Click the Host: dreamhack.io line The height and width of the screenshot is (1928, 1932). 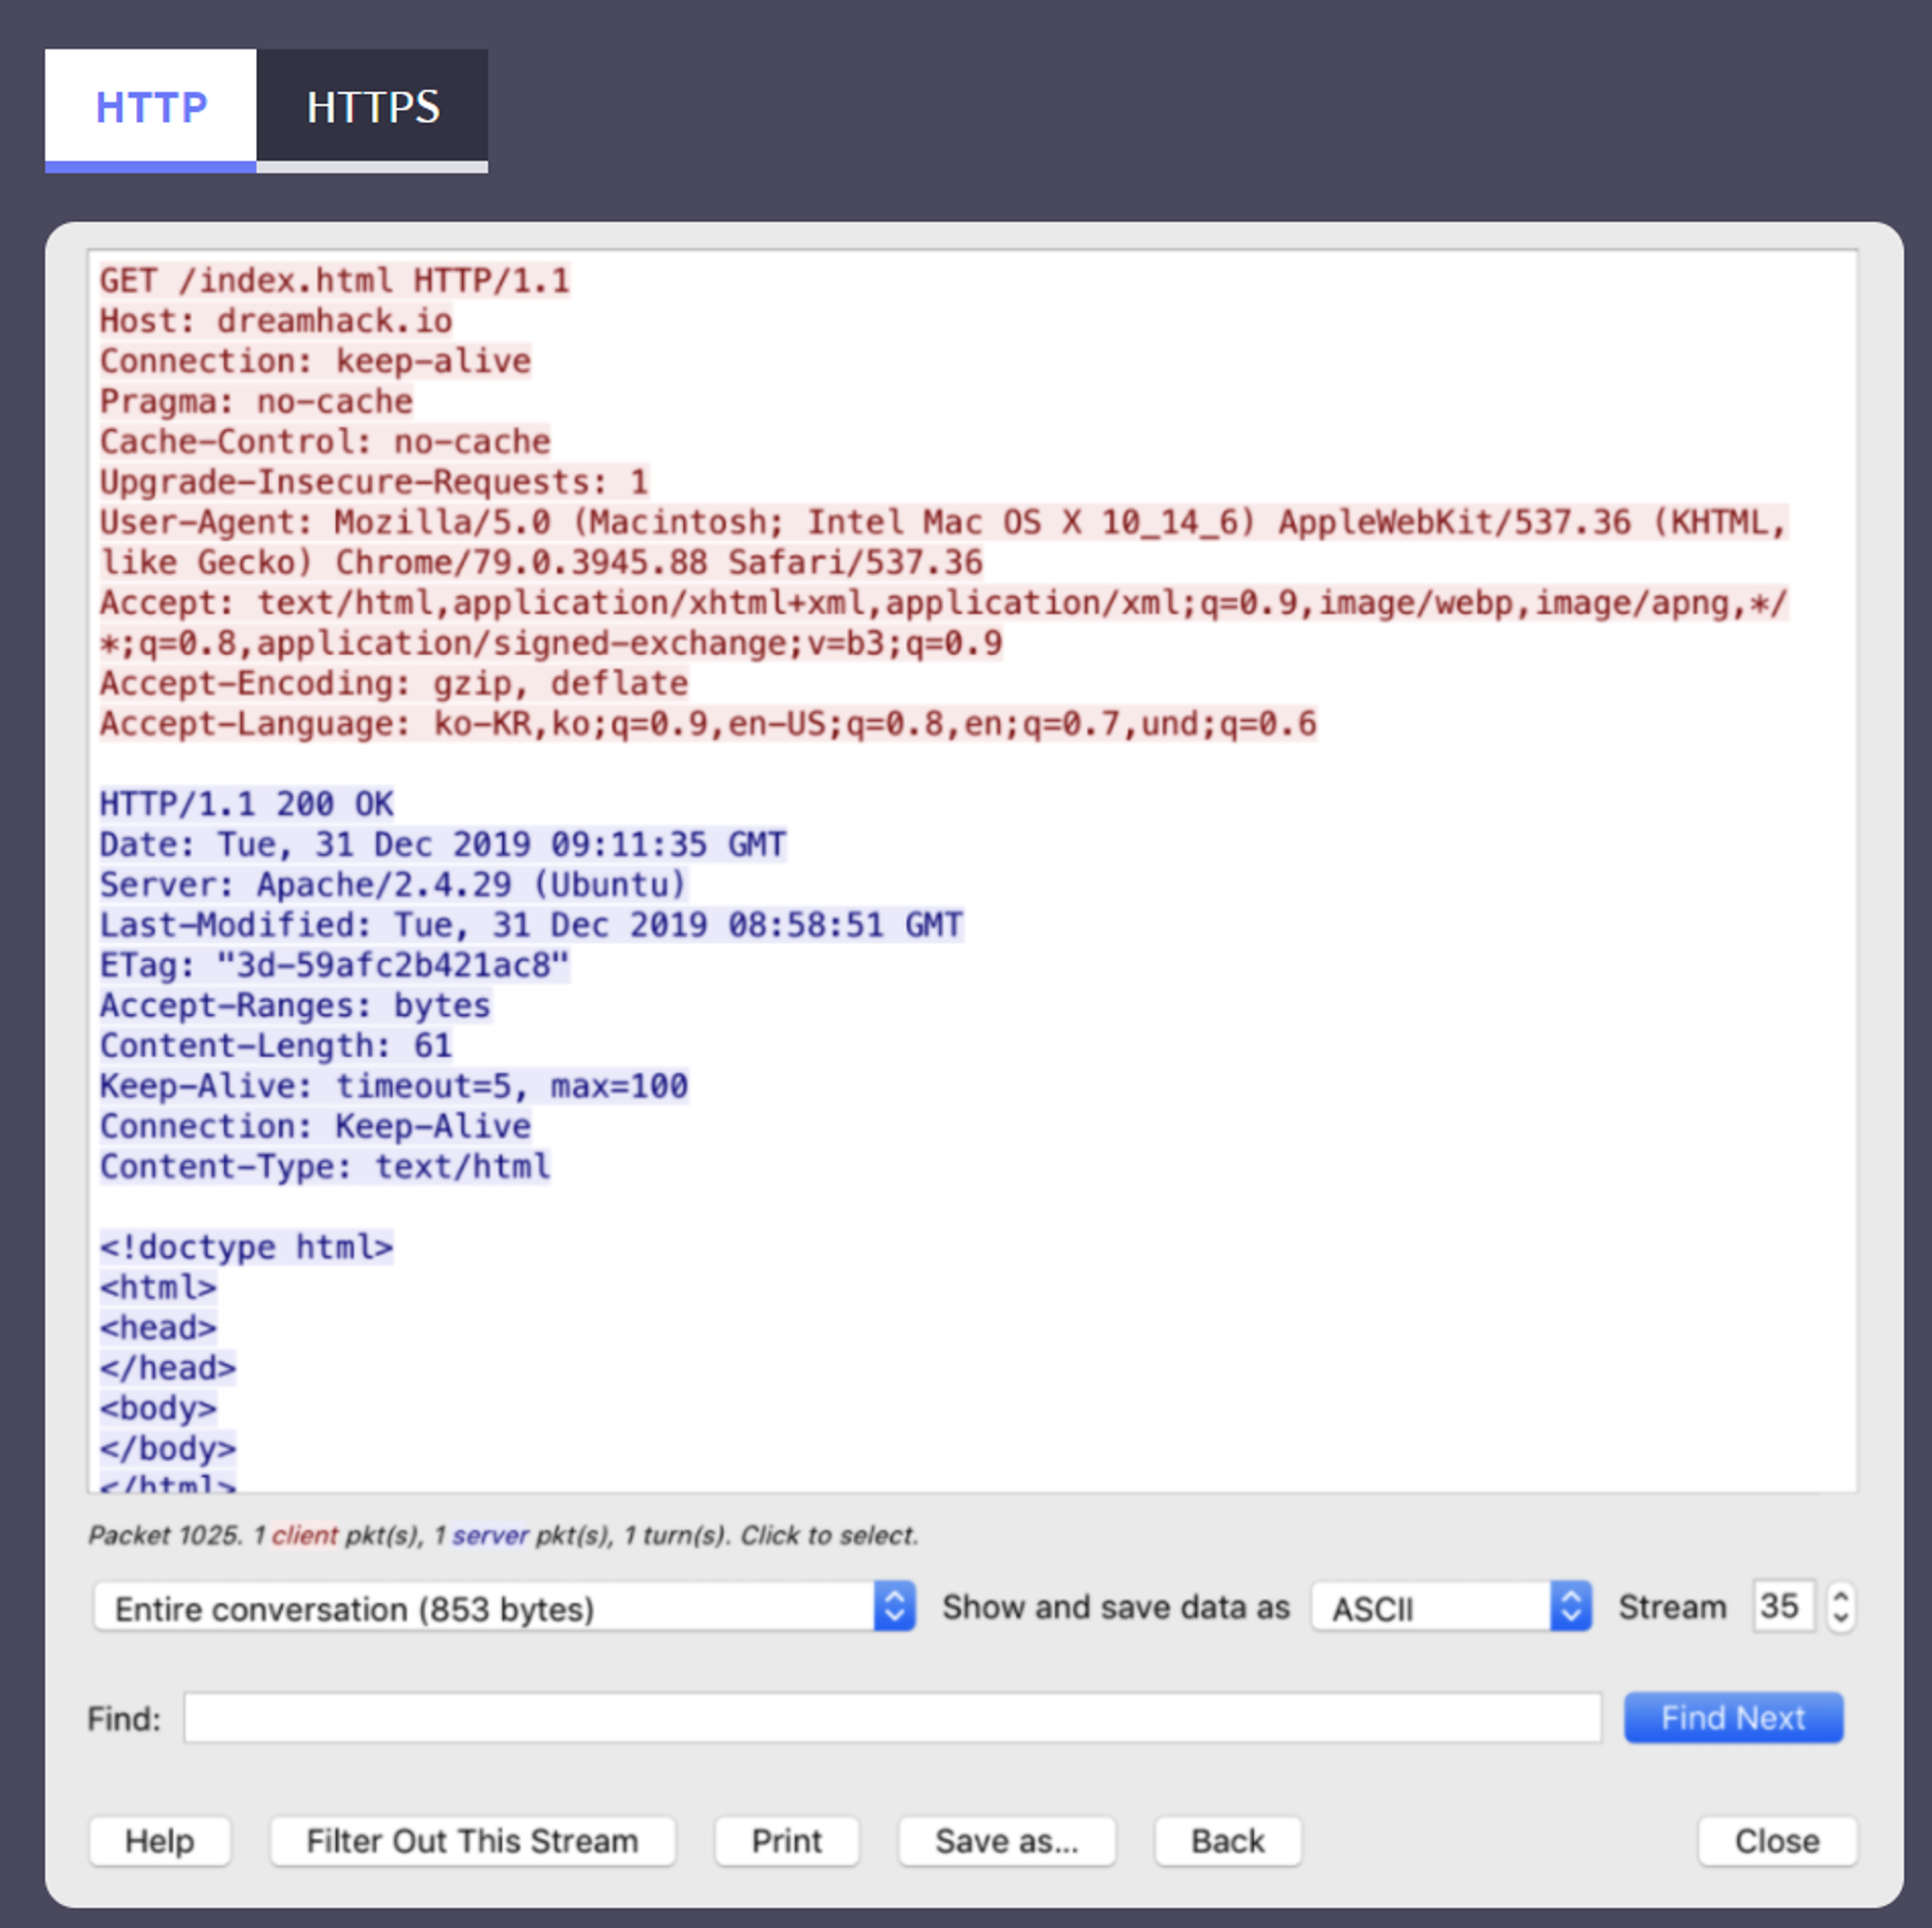click(x=276, y=321)
